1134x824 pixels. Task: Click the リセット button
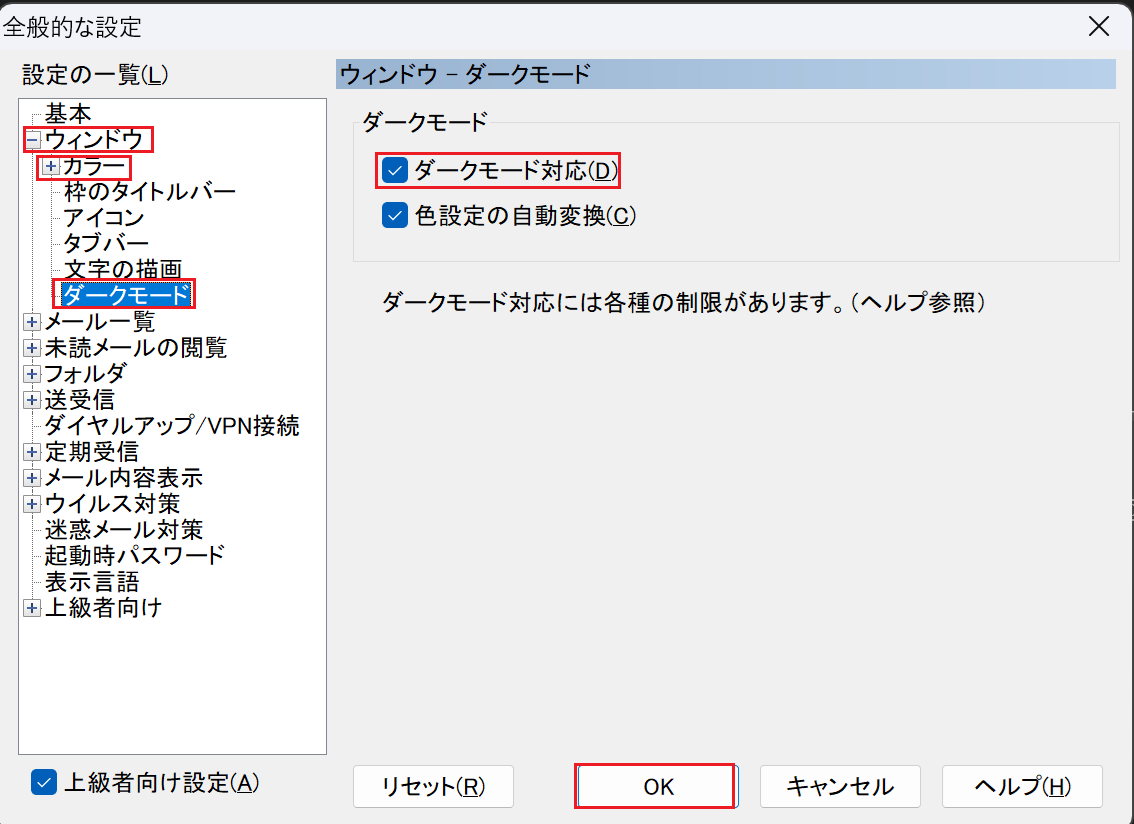click(x=433, y=787)
